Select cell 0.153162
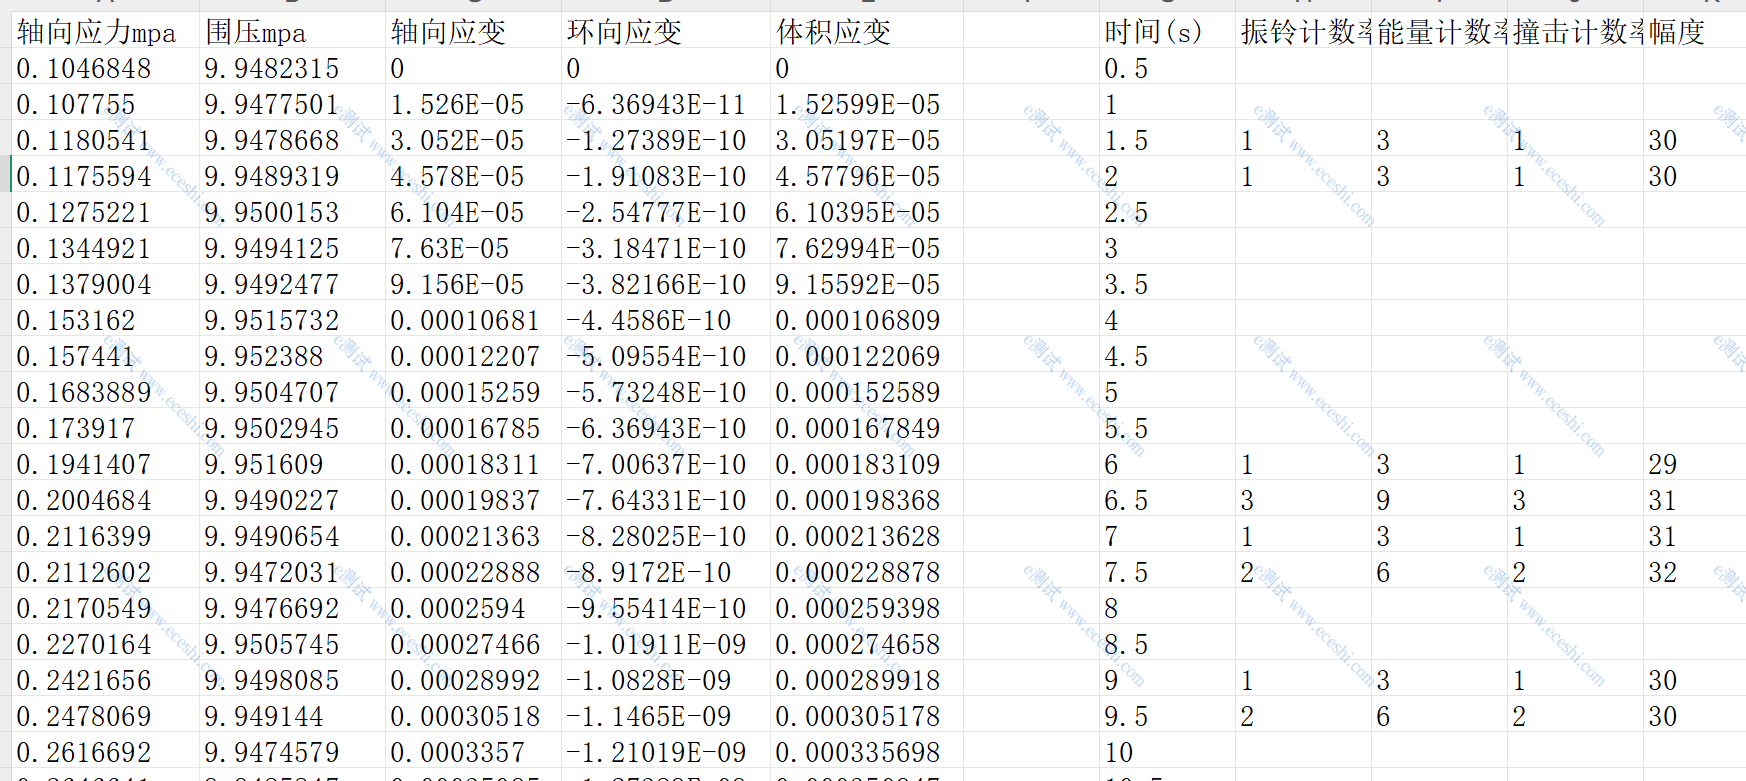1746x781 pixels. tap(106, 319)
